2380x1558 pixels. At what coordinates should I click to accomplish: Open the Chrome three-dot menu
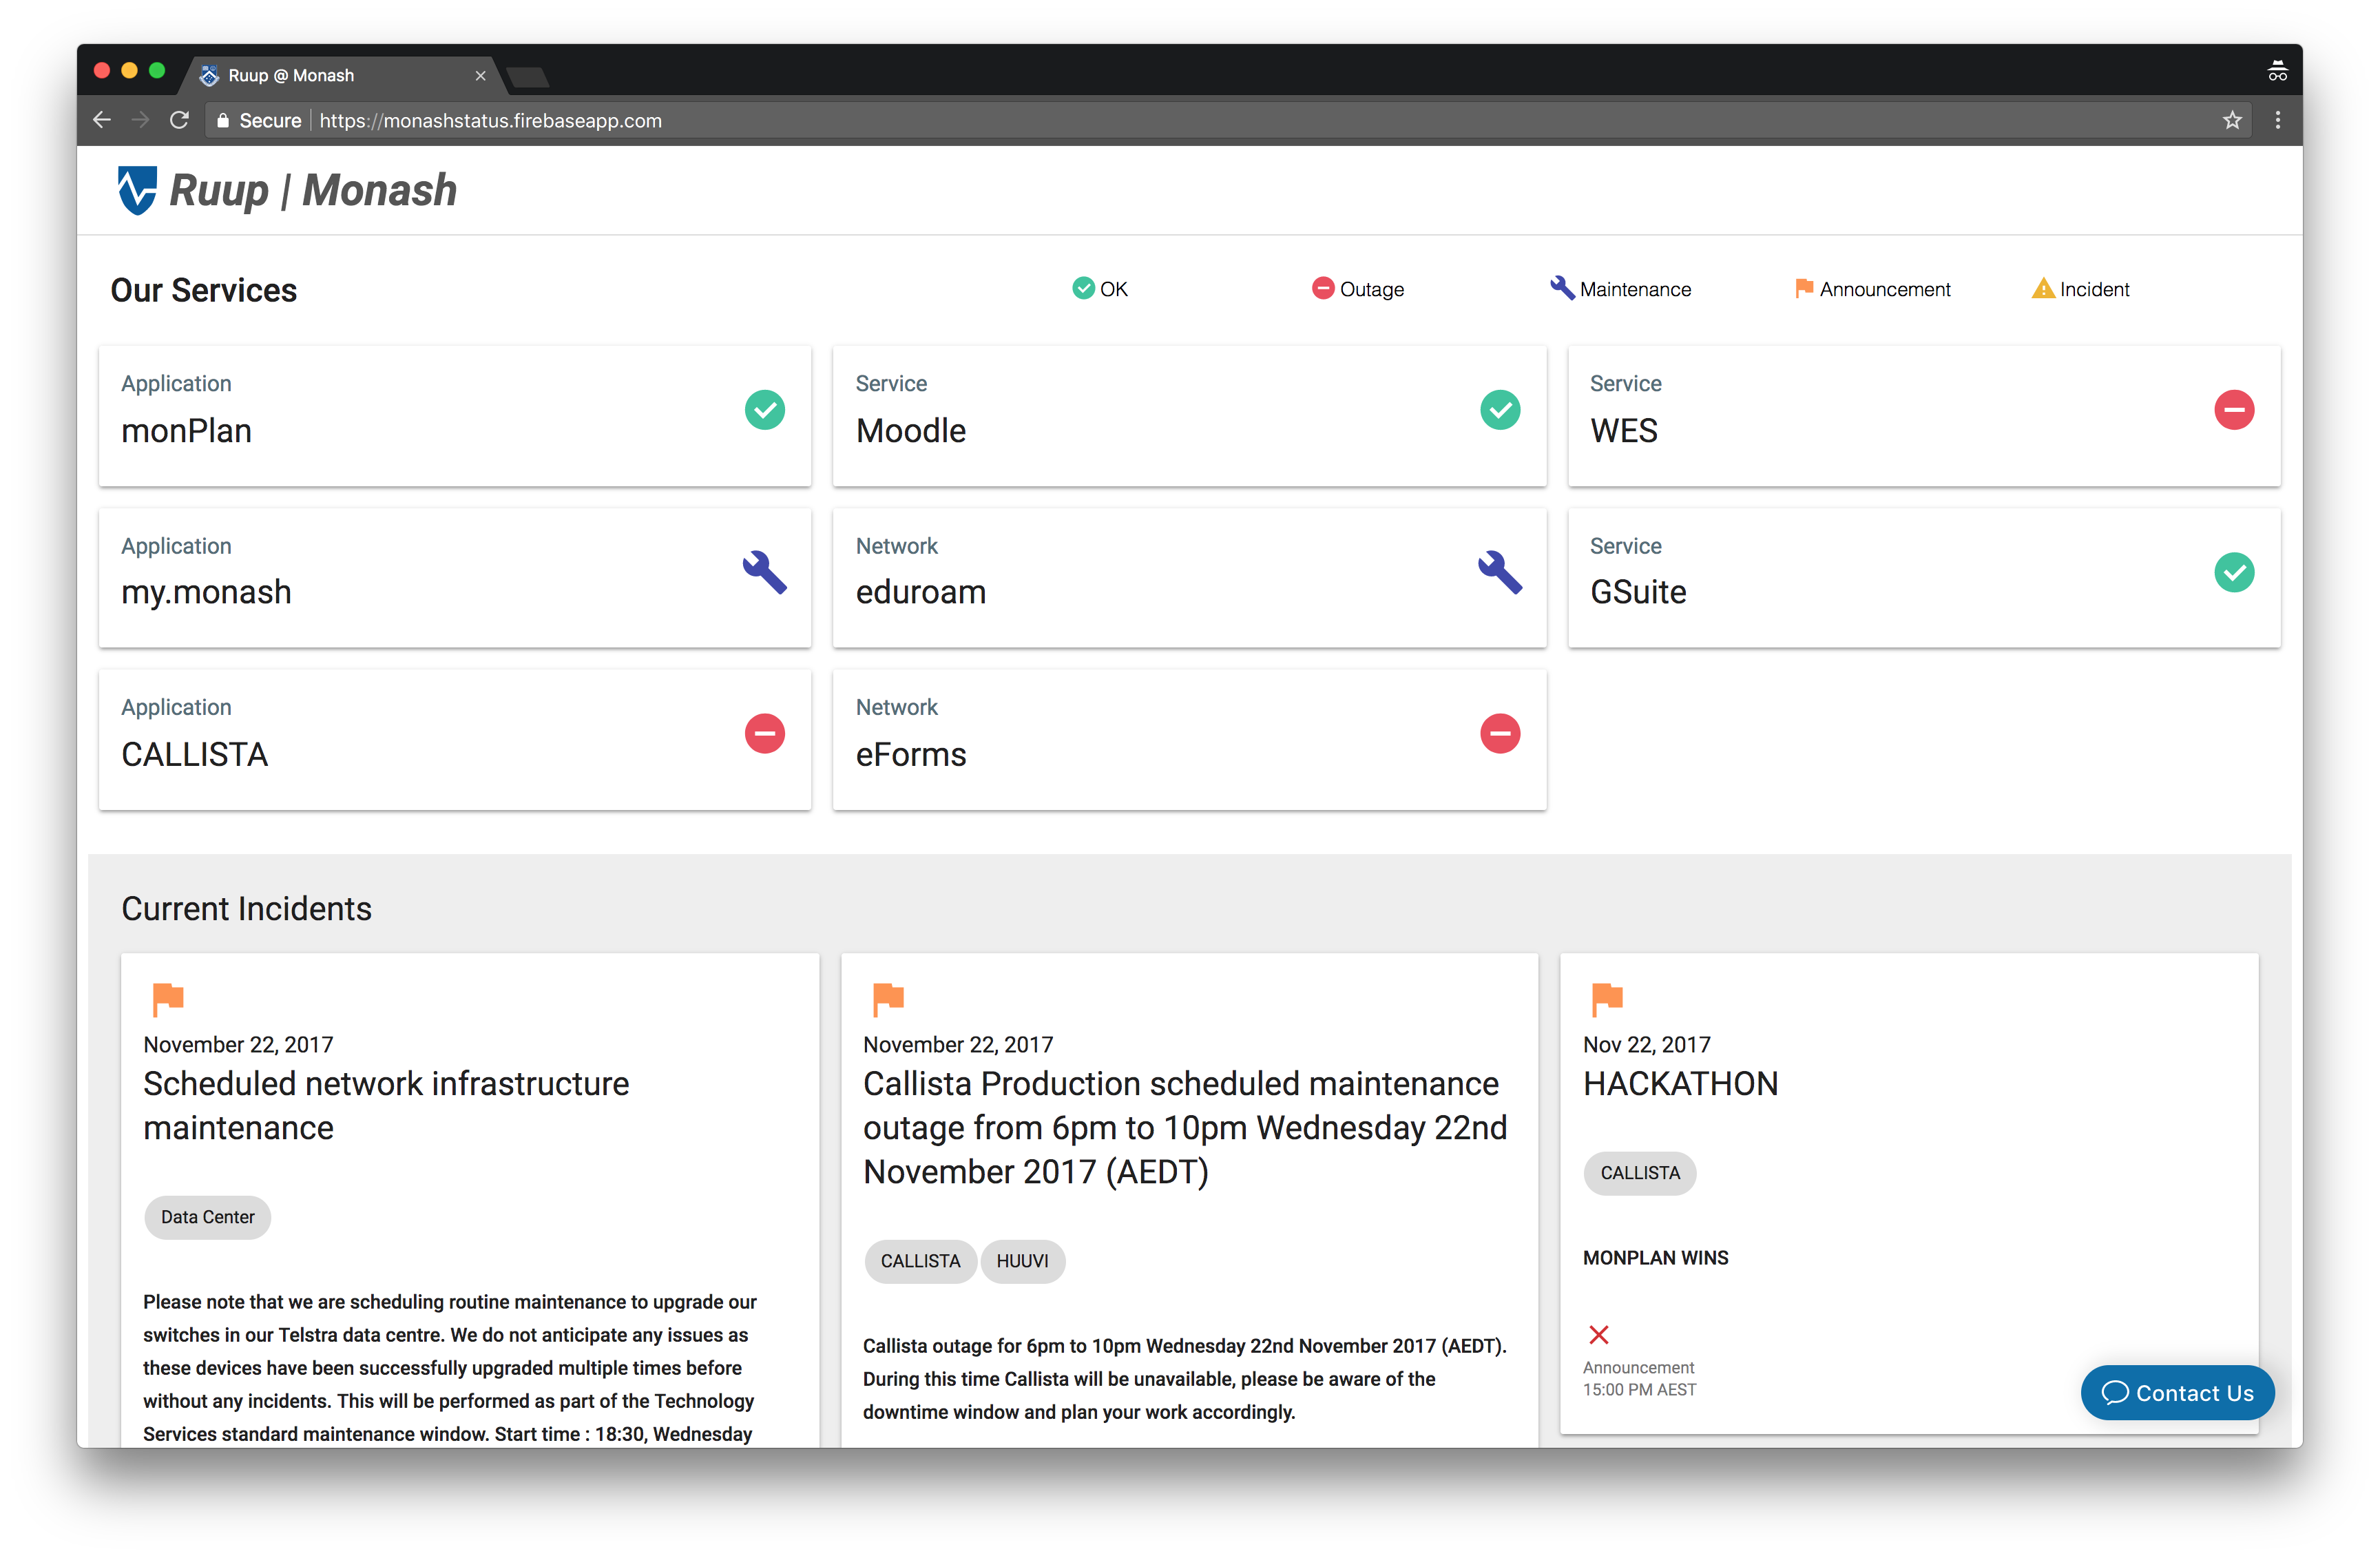point(2277,121)
